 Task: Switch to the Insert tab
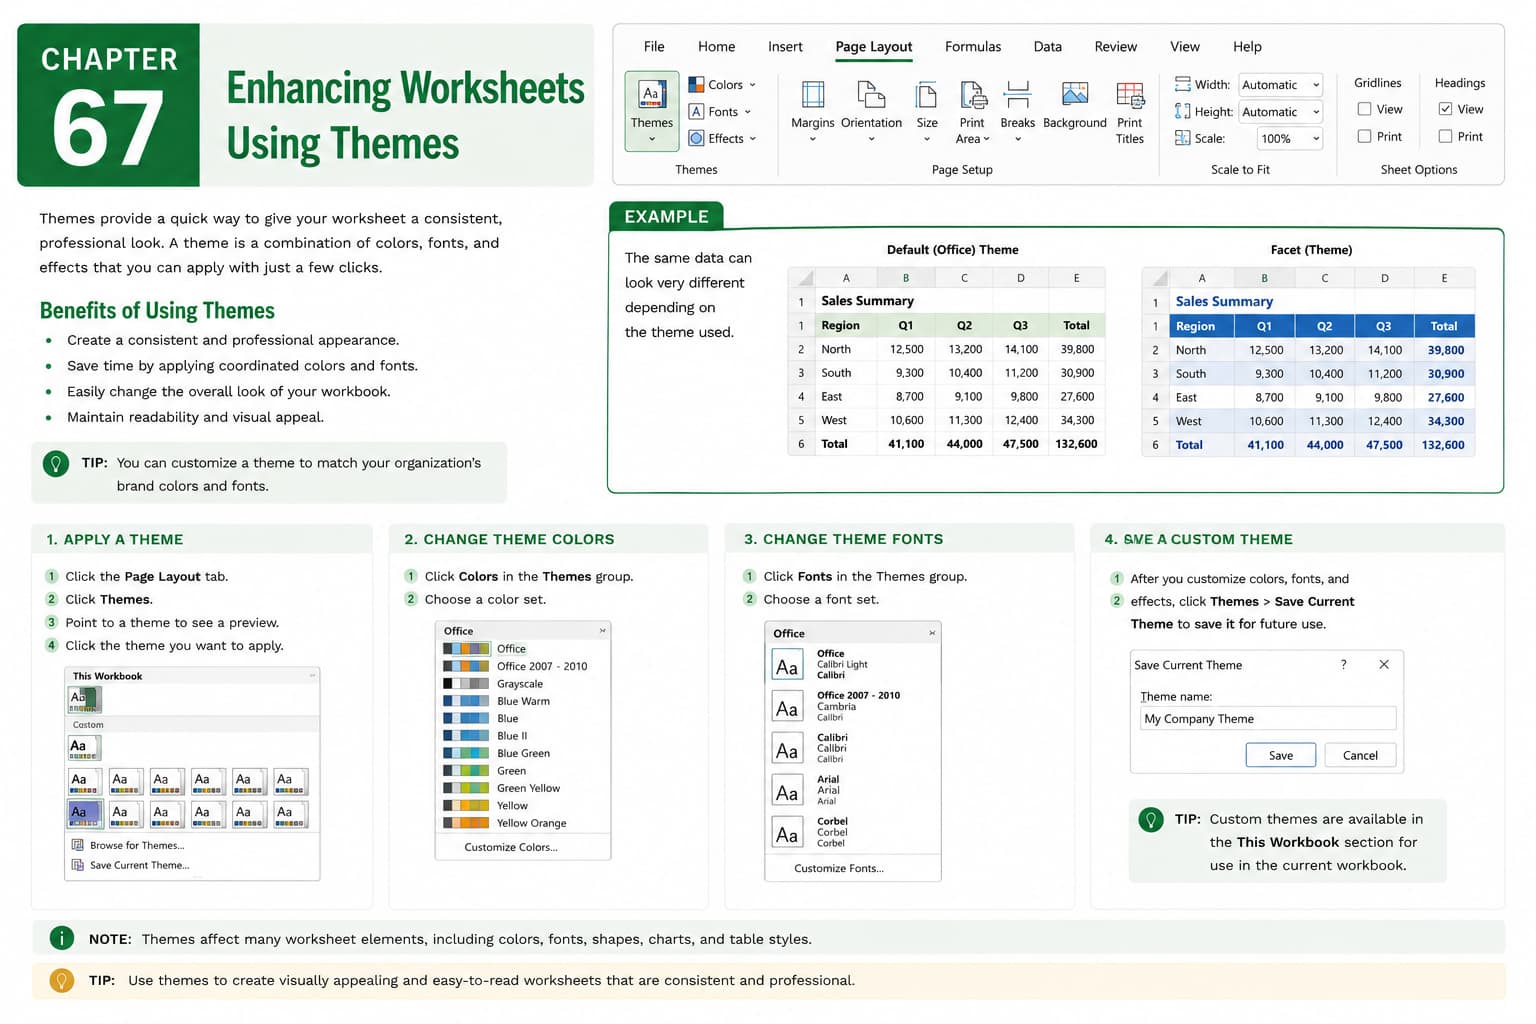pos(785,46)
